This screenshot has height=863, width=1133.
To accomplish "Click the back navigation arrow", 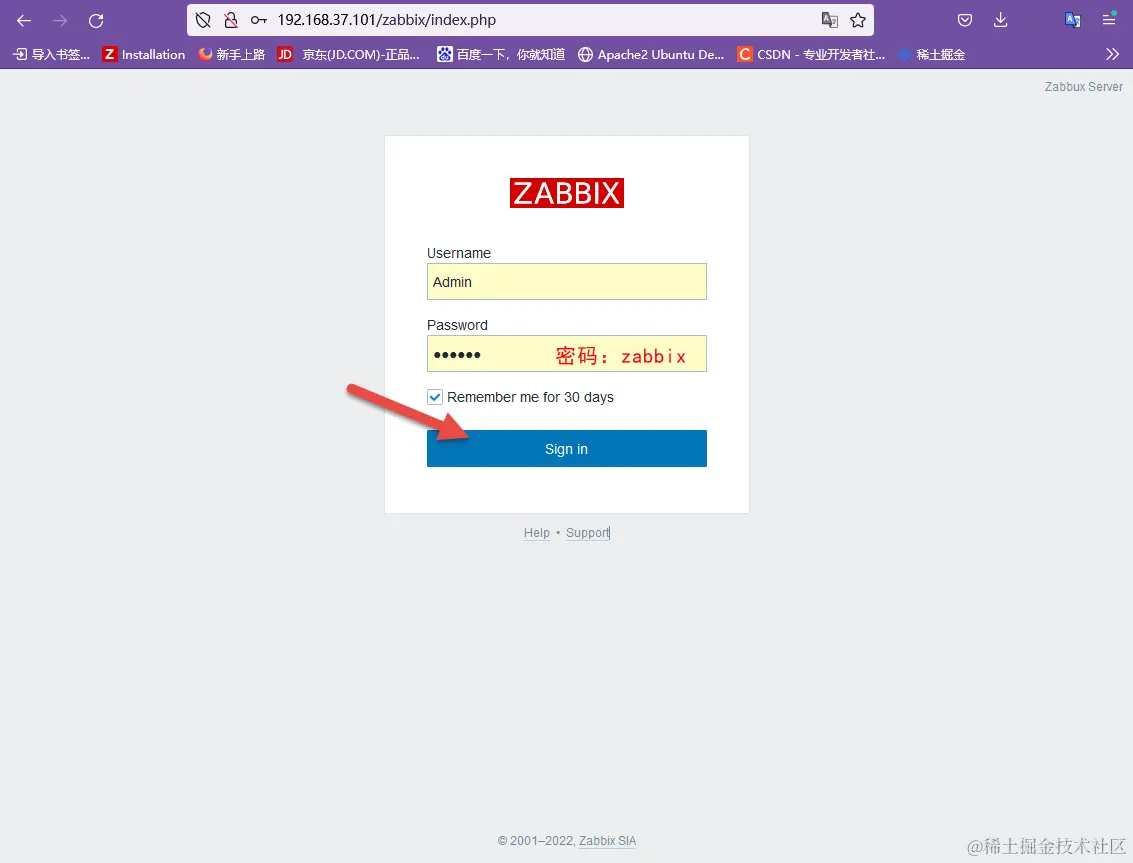I will tap(23, 20).
